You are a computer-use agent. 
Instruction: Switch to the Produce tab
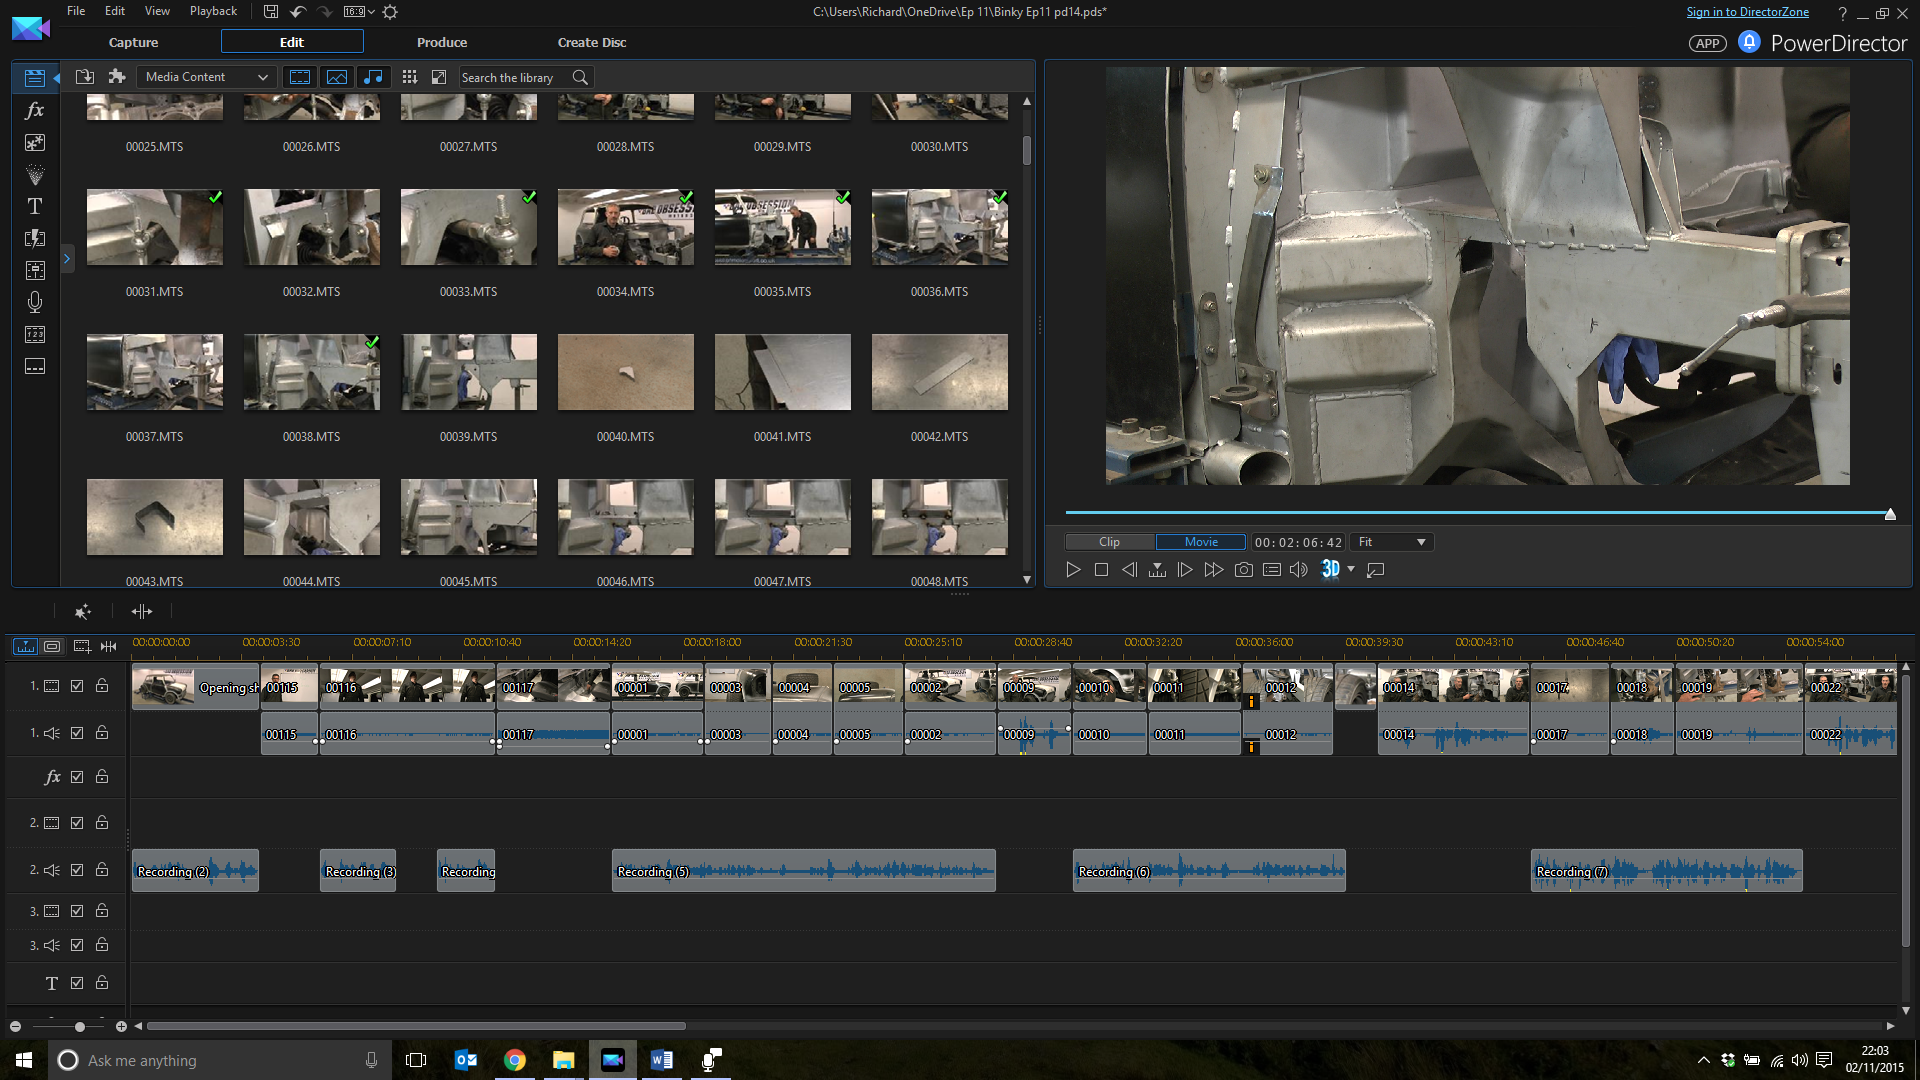pyautogui.click(x=442, y=42)
